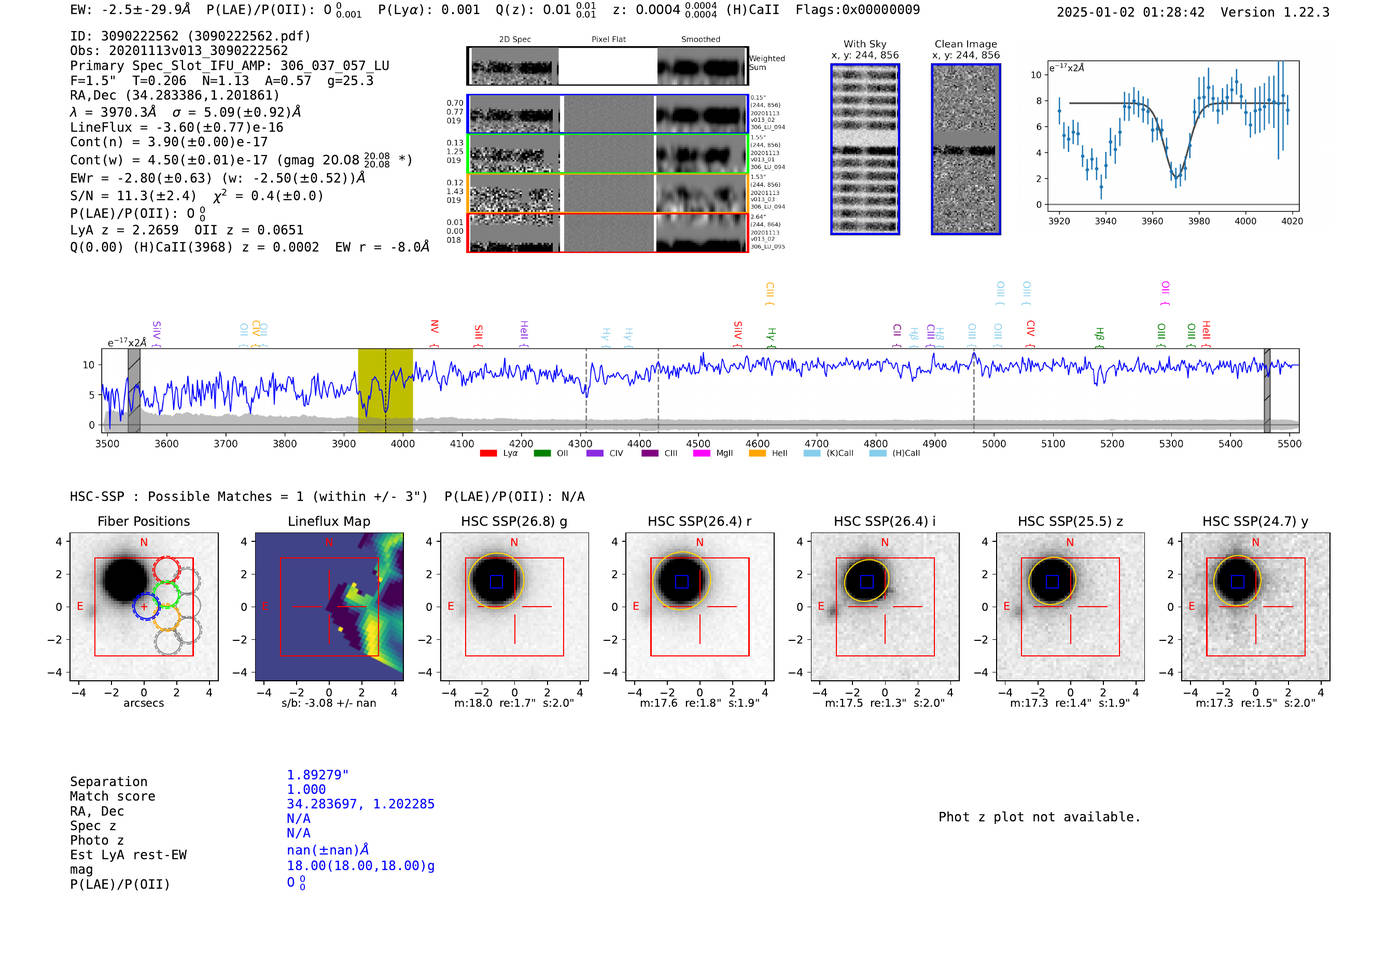Click the red dashed fiber circle

166,569
